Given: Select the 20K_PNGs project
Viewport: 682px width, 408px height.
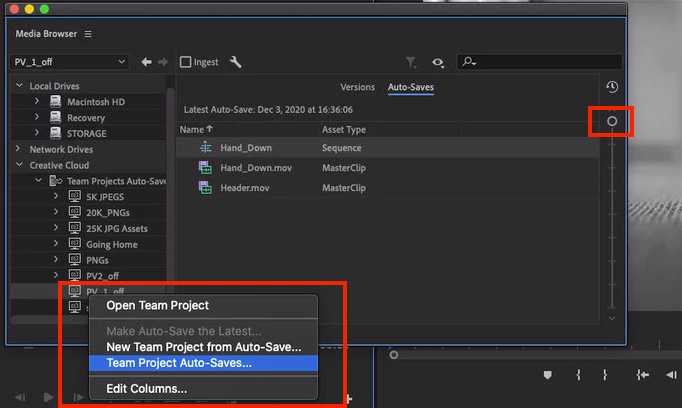Looking at the screenshot, I should click(x=108, y=213).
